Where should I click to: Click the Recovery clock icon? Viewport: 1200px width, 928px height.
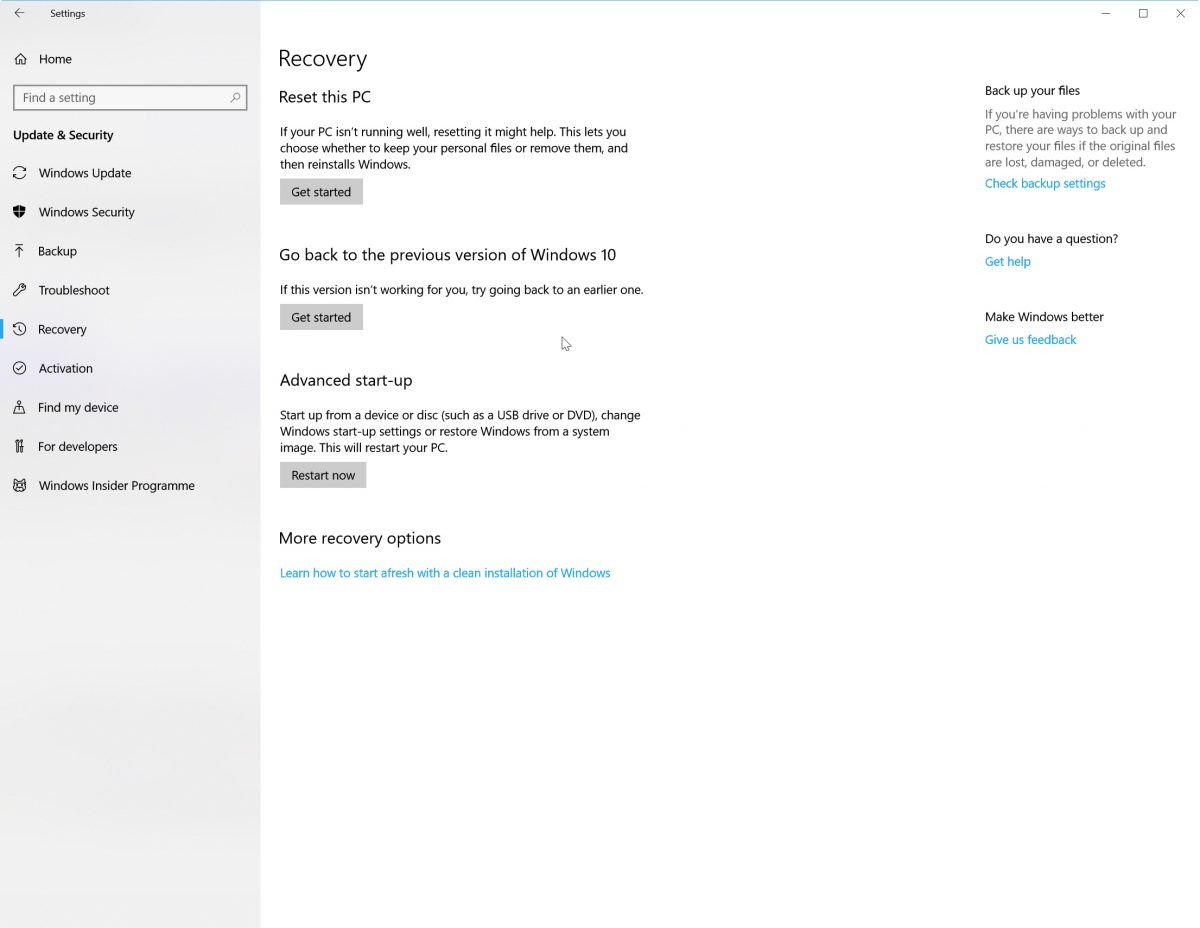(19, 329)
